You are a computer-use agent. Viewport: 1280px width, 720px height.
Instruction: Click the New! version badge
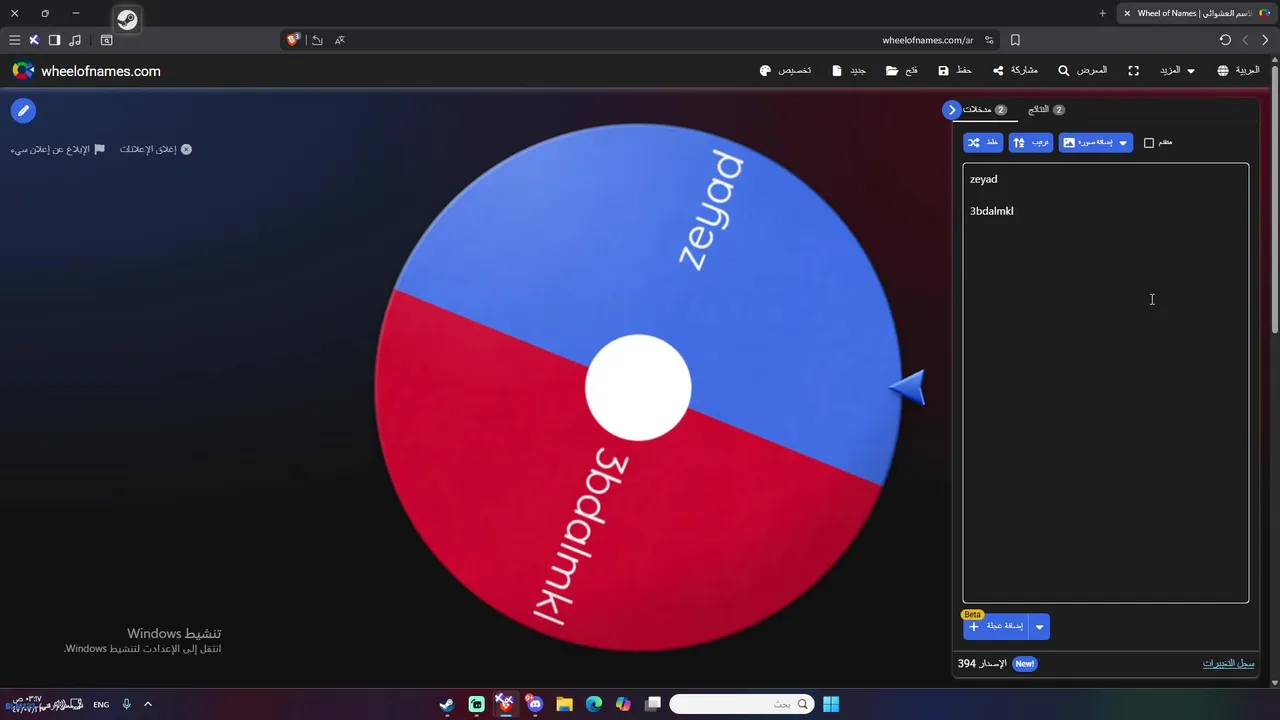pos(1024,664)
